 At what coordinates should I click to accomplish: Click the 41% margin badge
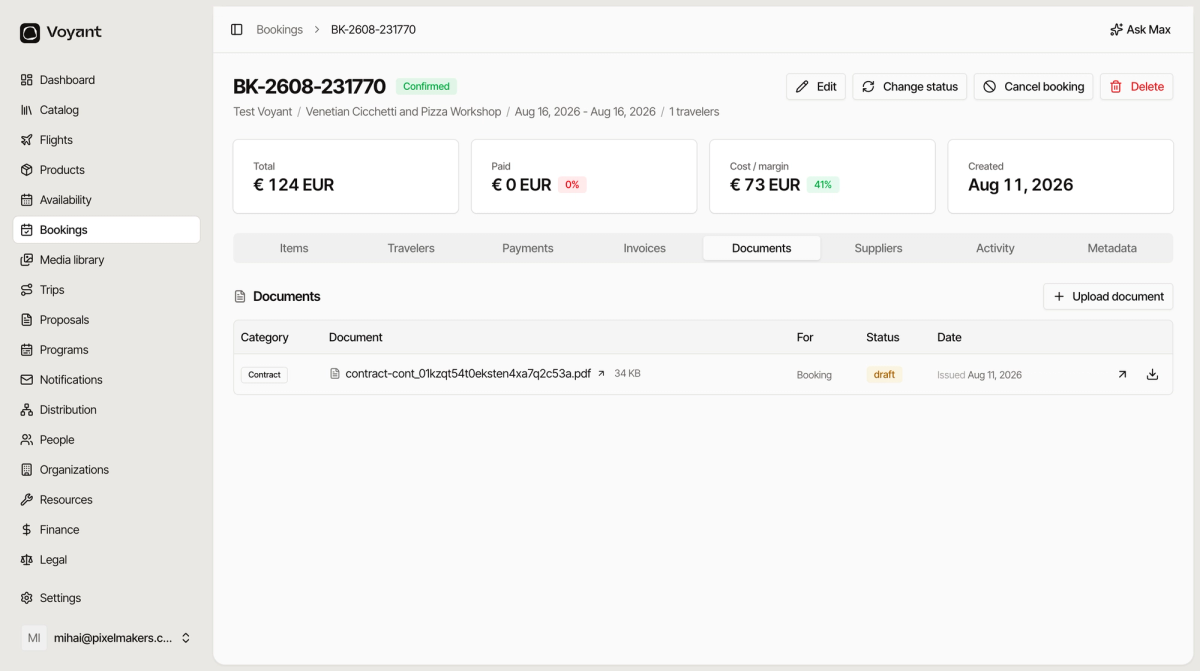[823, 185]
